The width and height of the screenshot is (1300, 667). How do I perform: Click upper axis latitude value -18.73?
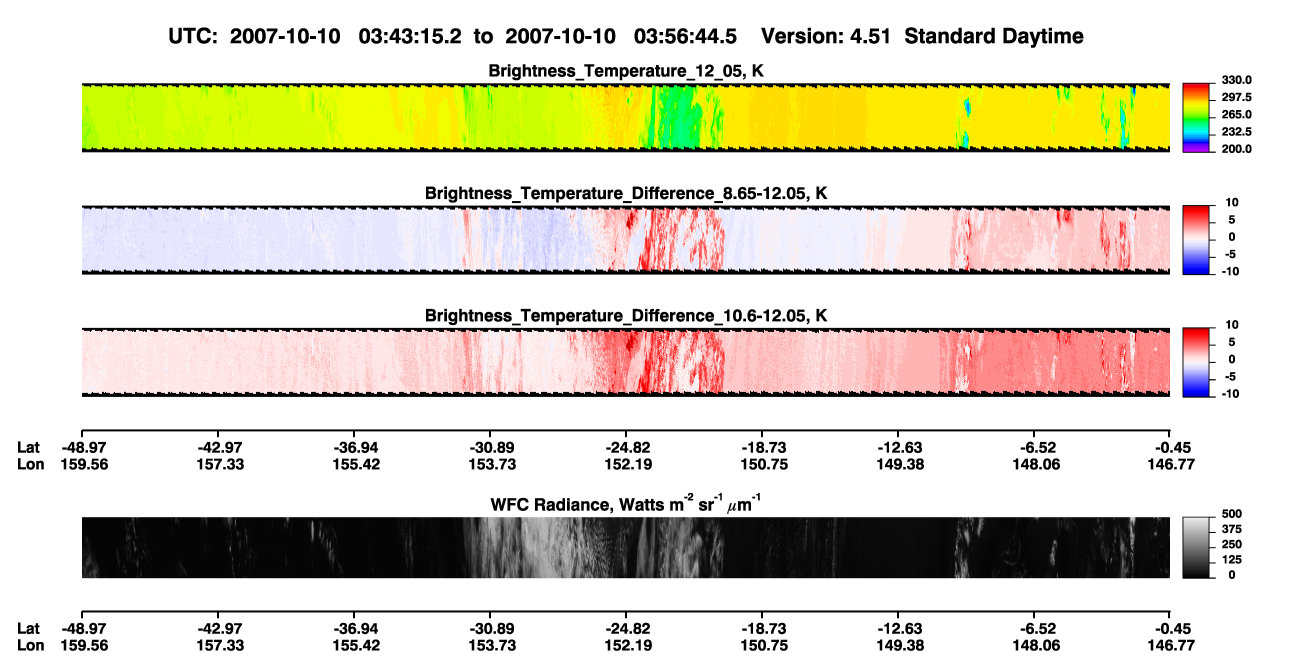tap(762, 447)
